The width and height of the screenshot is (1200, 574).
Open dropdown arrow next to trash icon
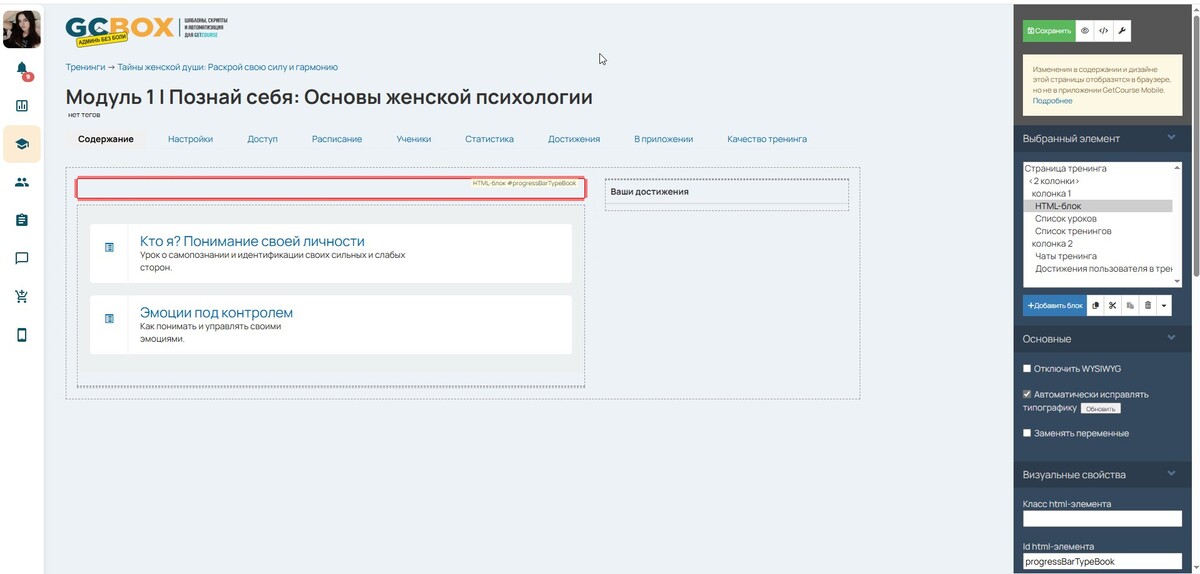pos(1164,305)
